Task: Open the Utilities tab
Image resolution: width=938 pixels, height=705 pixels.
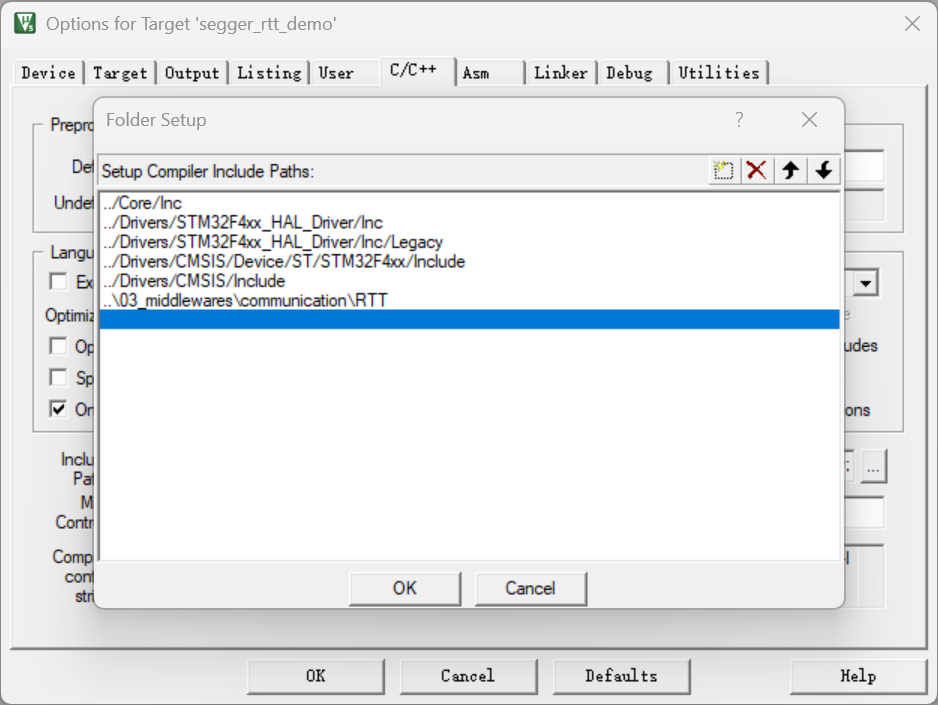Action: coord(718,73)
